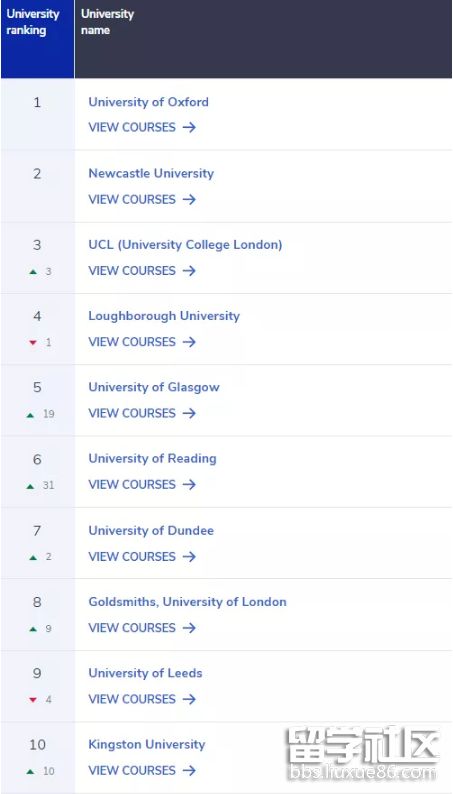The image size is (453, 794).
Task: Click red down triangle beside rank 4
Action: tap(33, 343)
